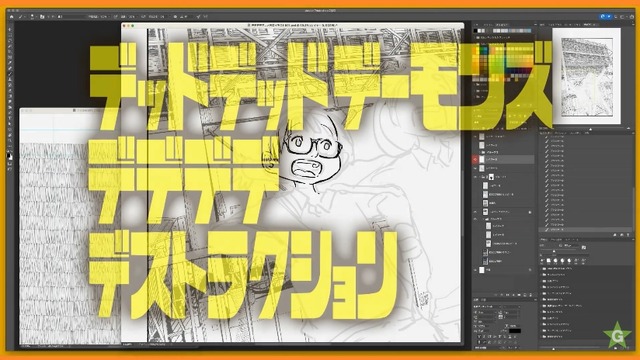Expand the last brush folder in Brushes panel
The width and height of the screenshot is (640, 360).
click(x=542, y=336)
